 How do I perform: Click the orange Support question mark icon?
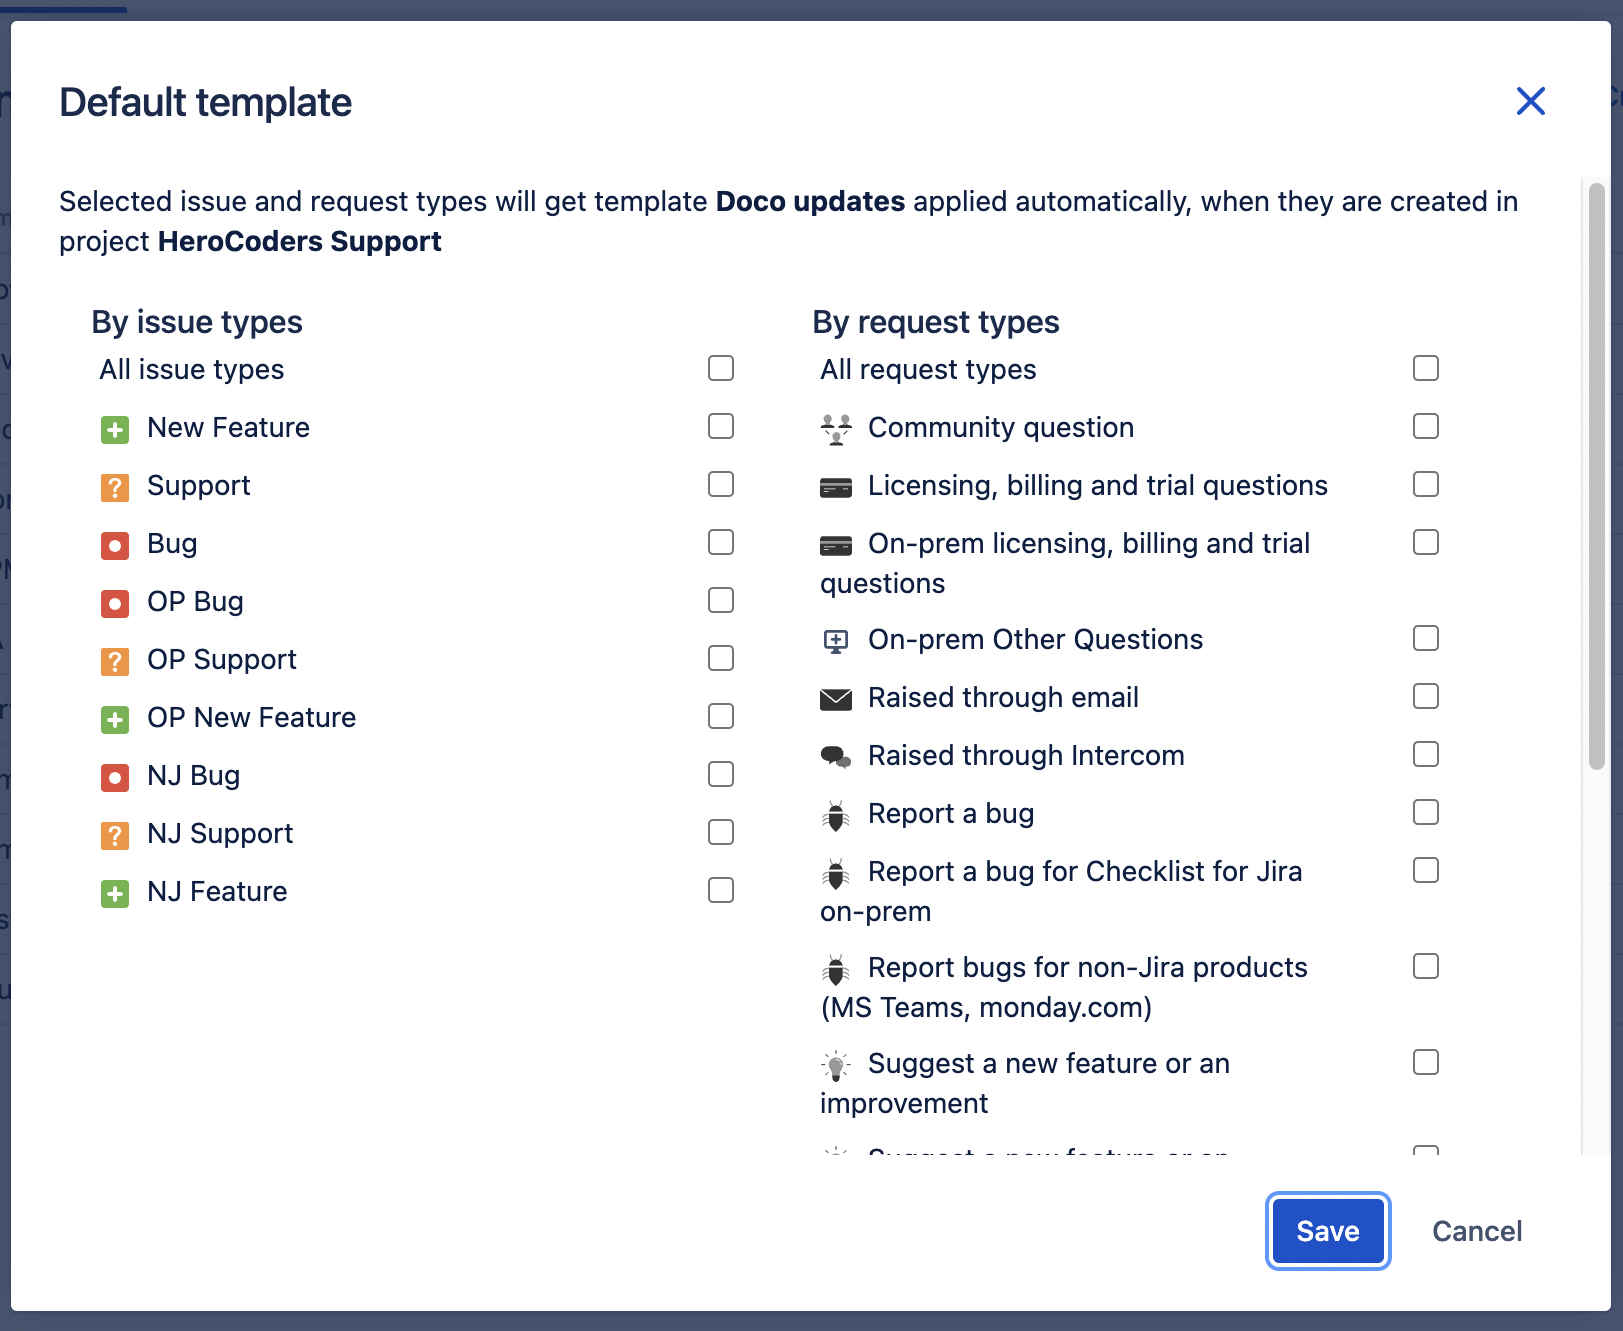pos(115,488)
